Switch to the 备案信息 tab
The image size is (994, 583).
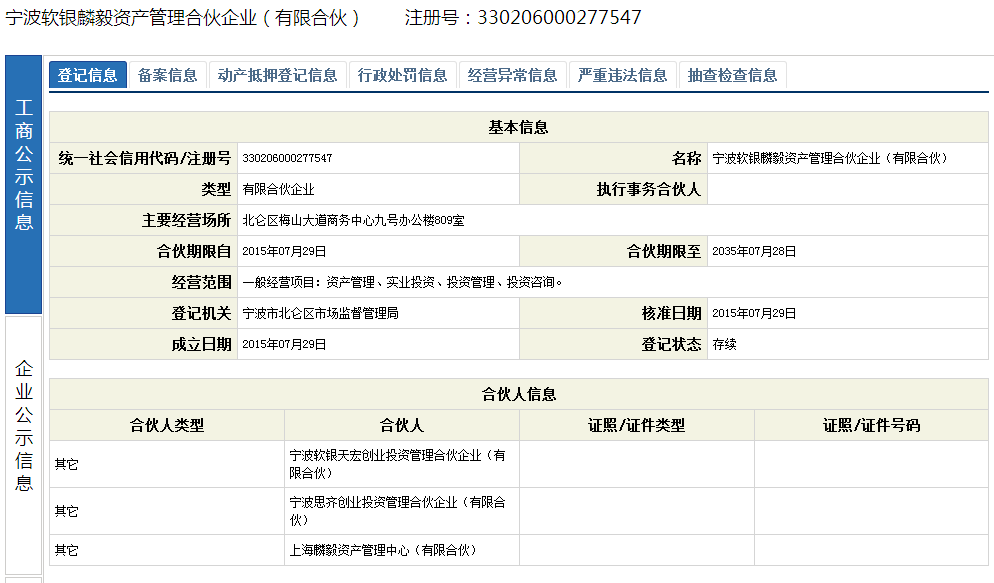168,75
